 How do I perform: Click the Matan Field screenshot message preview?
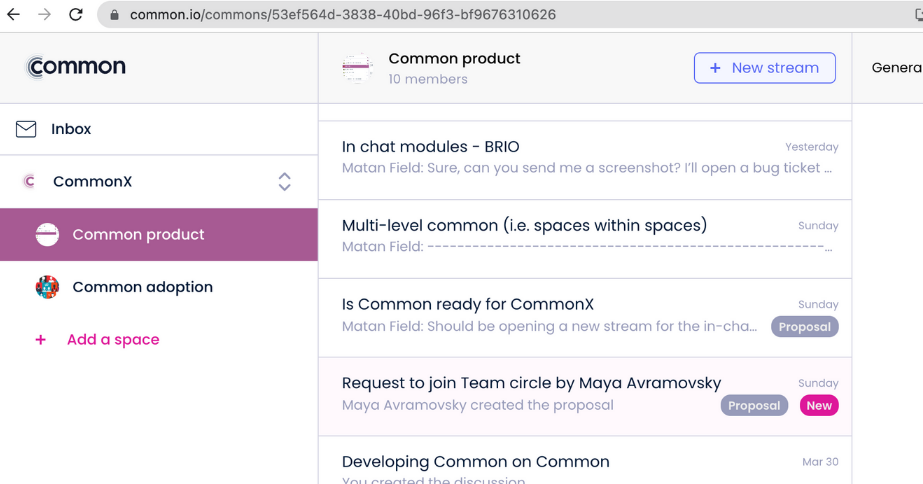587,168
